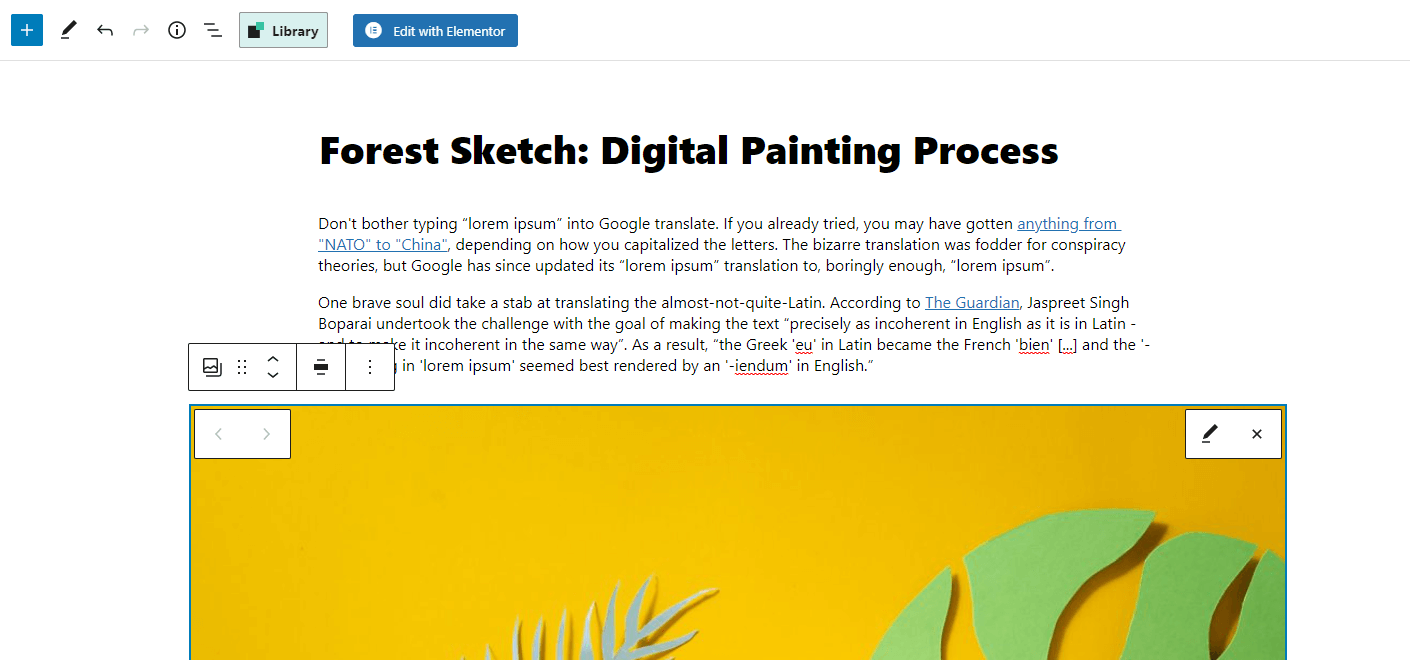
Task: Open the block alignment dropdown
Action: click(321, 367)
